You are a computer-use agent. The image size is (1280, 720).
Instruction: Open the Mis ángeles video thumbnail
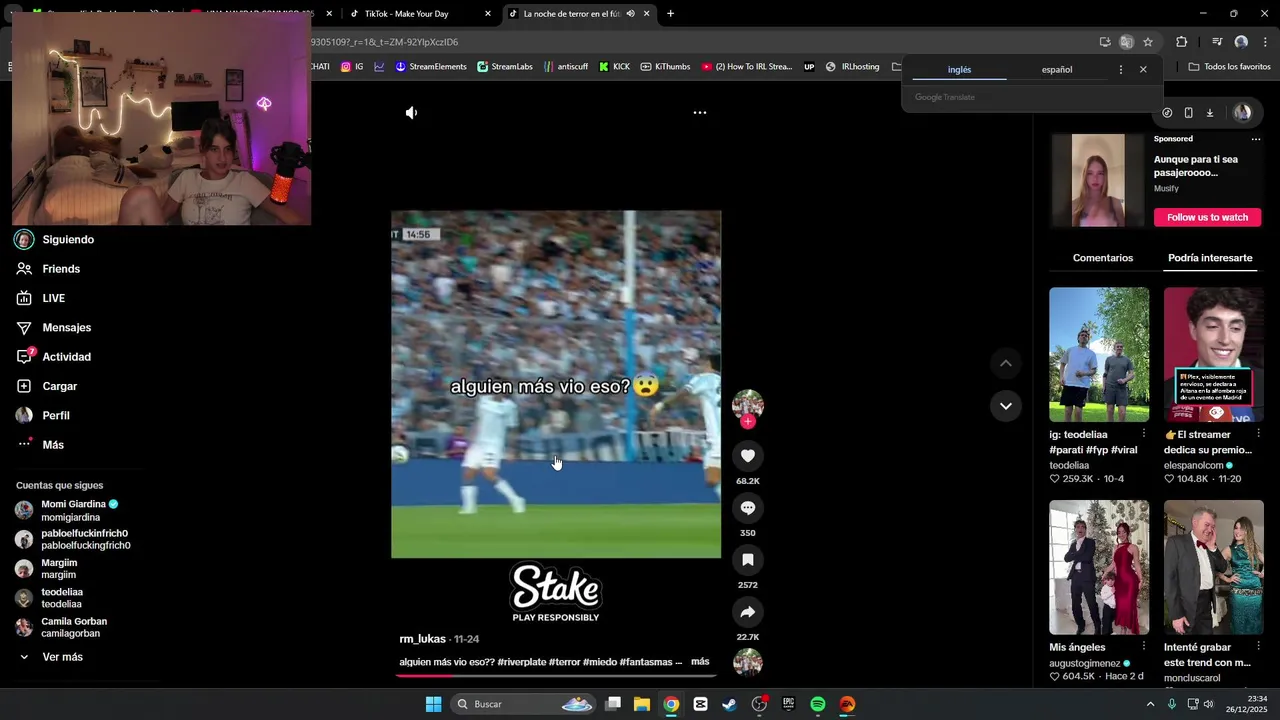1099,567
